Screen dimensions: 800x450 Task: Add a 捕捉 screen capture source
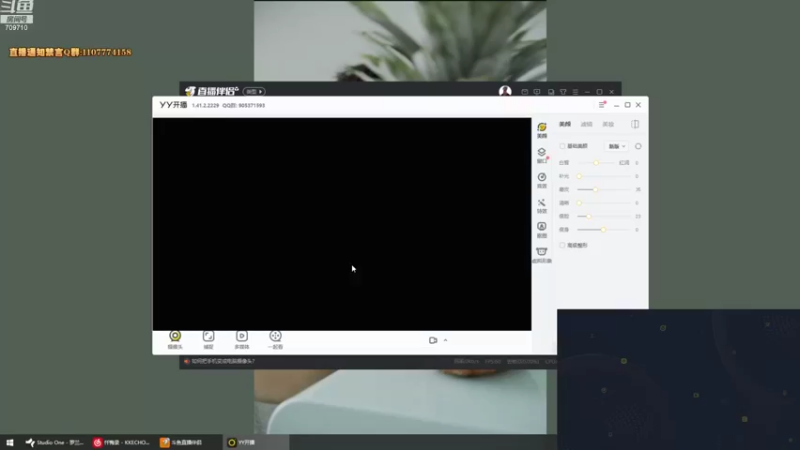click(x=208, y=339)
